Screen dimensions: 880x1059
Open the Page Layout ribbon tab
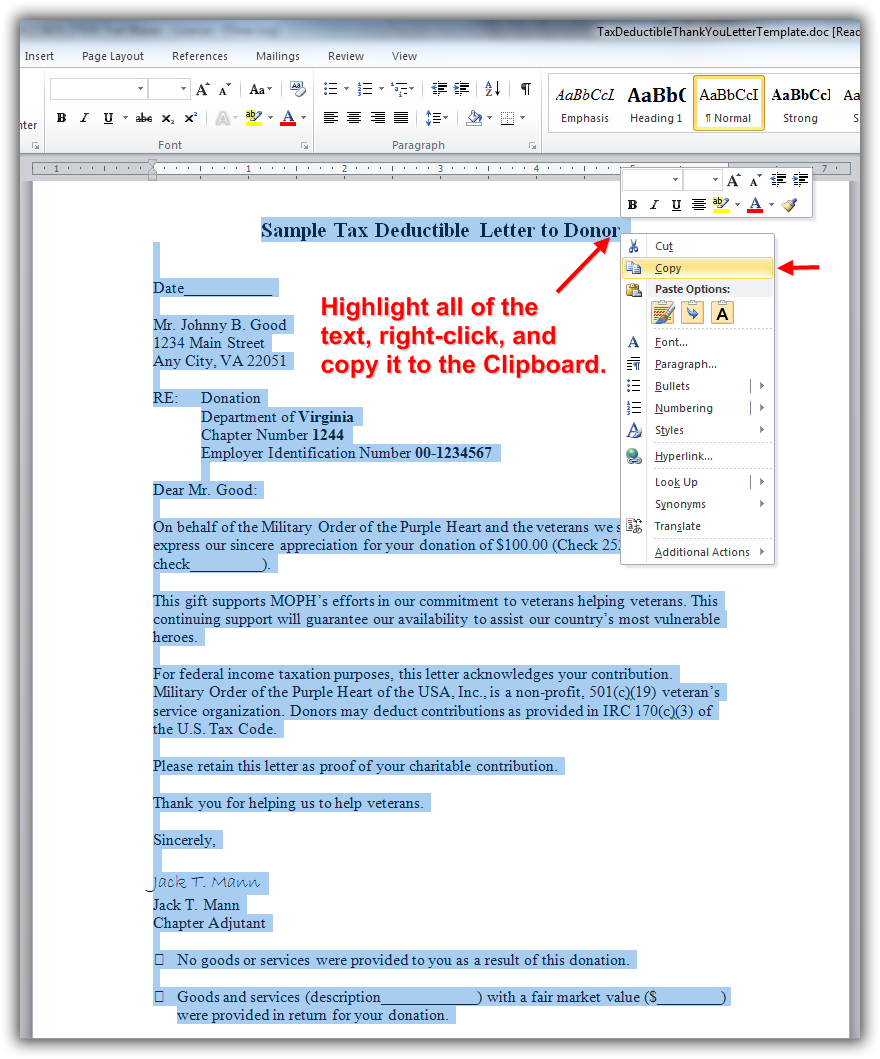point(113,56)
